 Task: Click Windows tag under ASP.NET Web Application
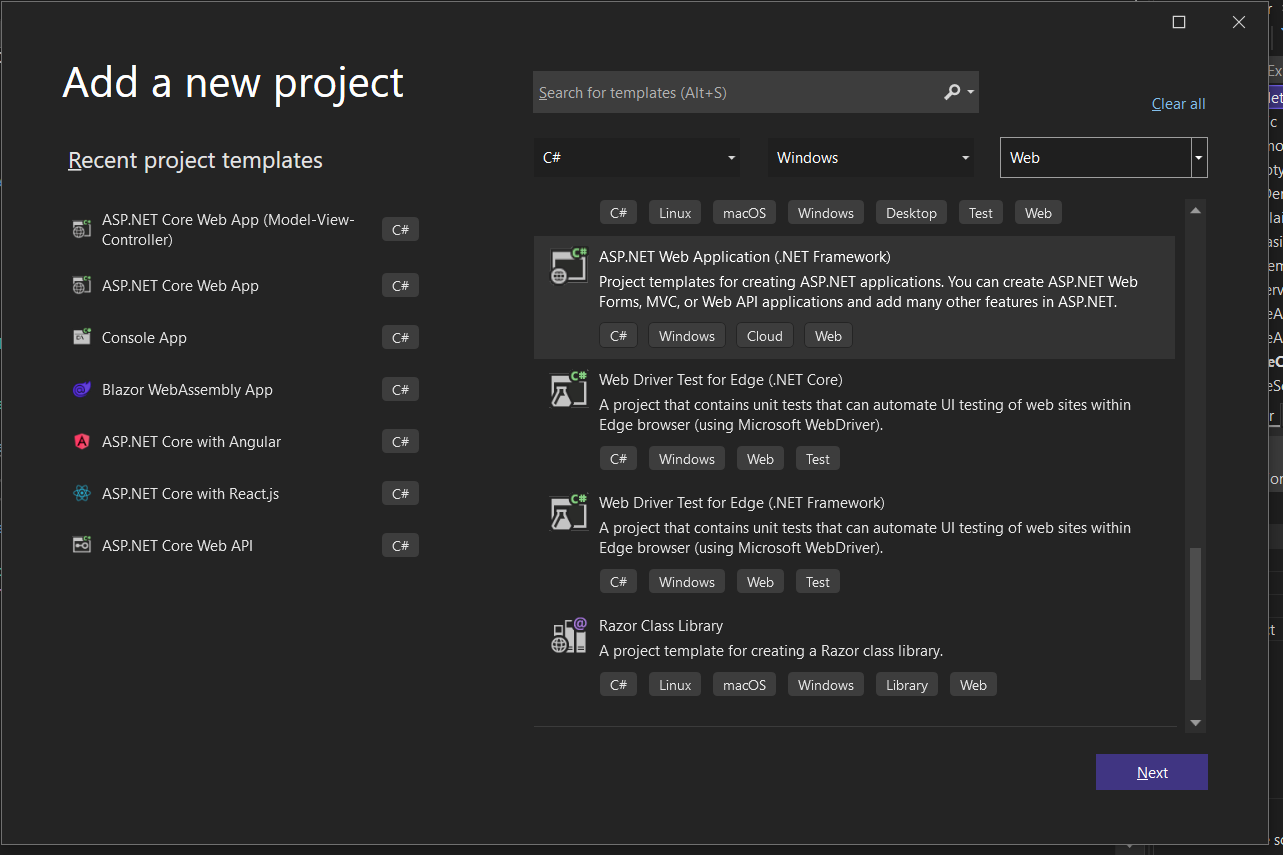(687, 336)
